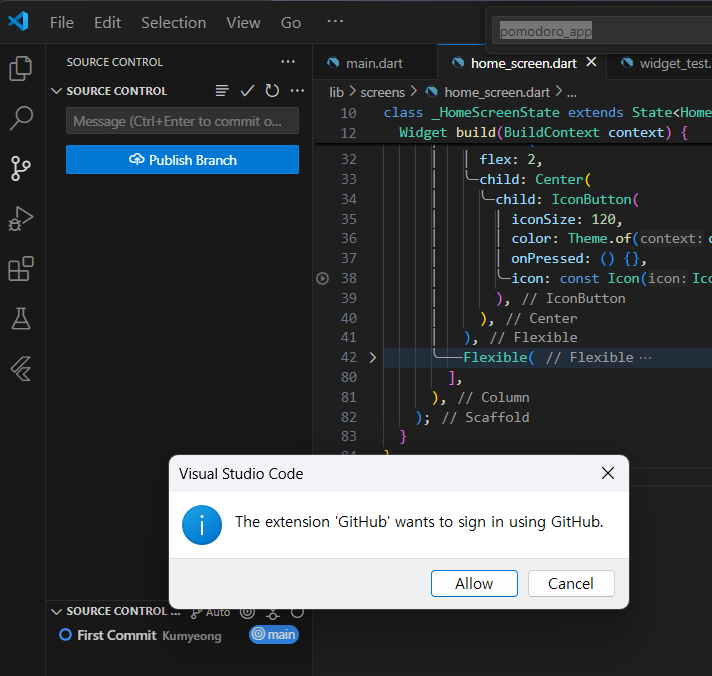This screenshot has width=712, height=676.
Task: Open Auto branch filter in graph header
Action: pos(211,612)
